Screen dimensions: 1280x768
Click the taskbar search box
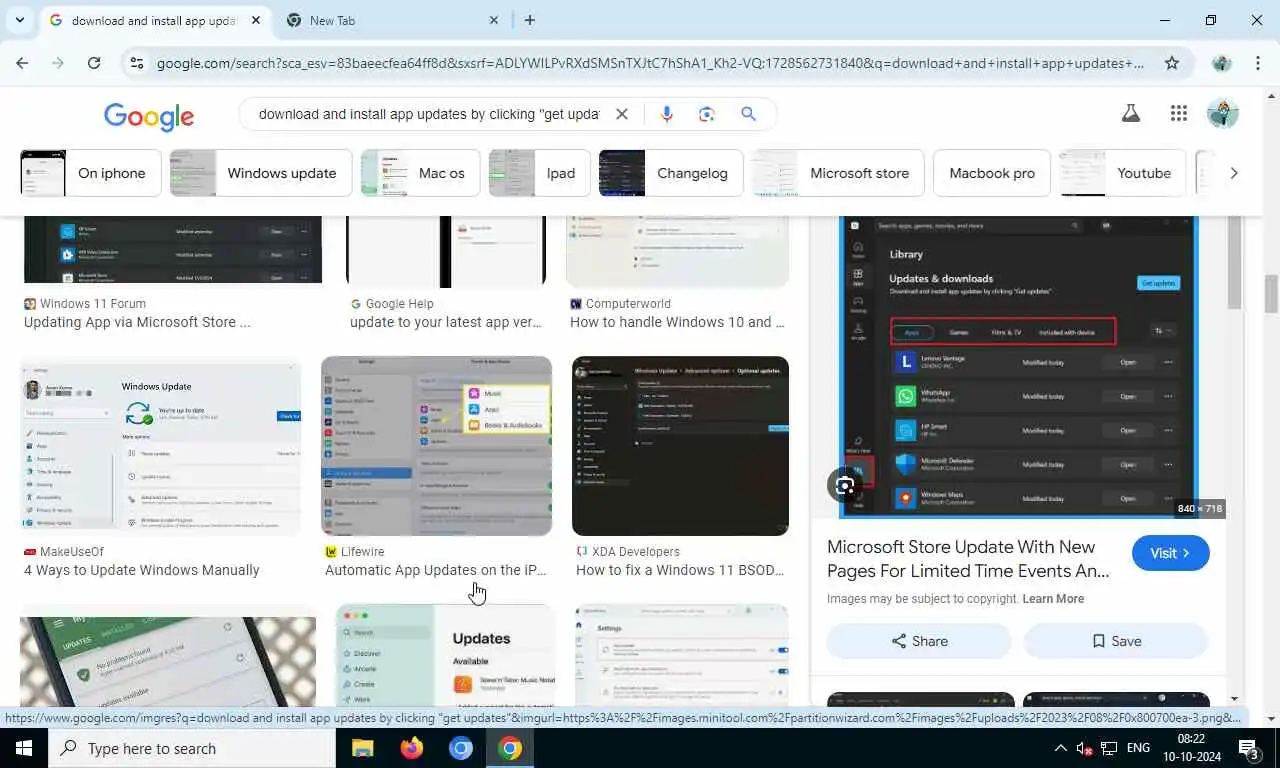pyautogui.click(x=192, y=748)
